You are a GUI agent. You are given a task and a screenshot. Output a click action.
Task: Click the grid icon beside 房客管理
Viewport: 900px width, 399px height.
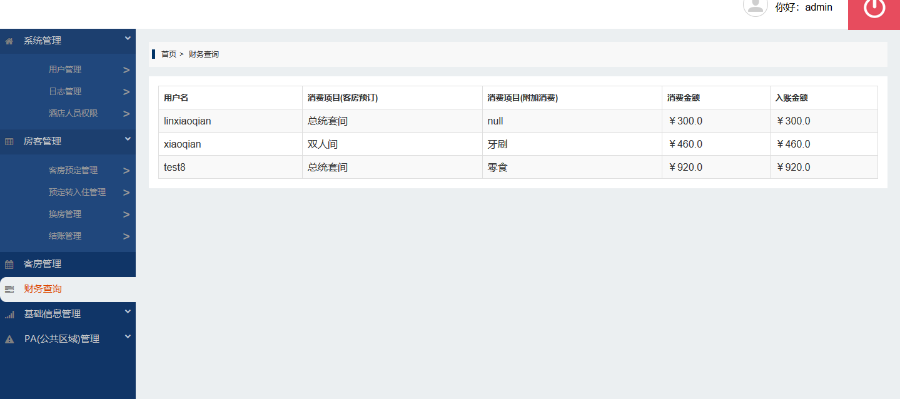[9, 141]
